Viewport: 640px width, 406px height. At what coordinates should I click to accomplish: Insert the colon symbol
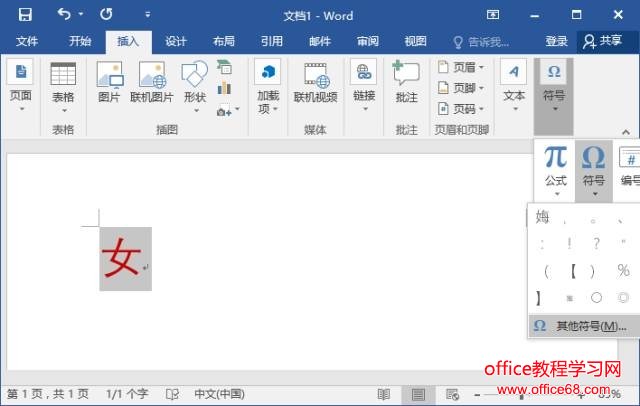point(542,244)
